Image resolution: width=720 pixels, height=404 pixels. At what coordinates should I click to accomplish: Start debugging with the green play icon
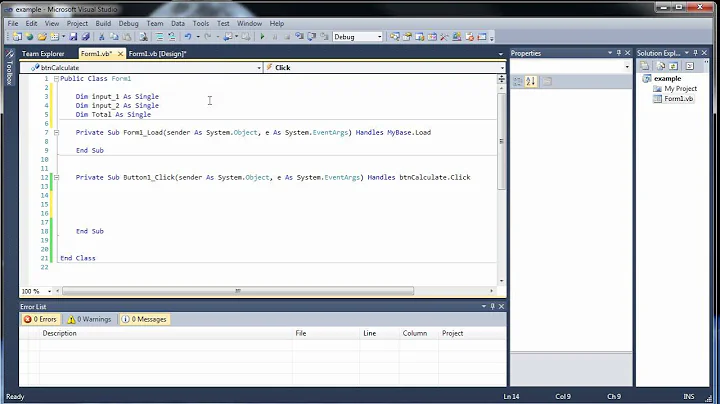click(262, 37)
